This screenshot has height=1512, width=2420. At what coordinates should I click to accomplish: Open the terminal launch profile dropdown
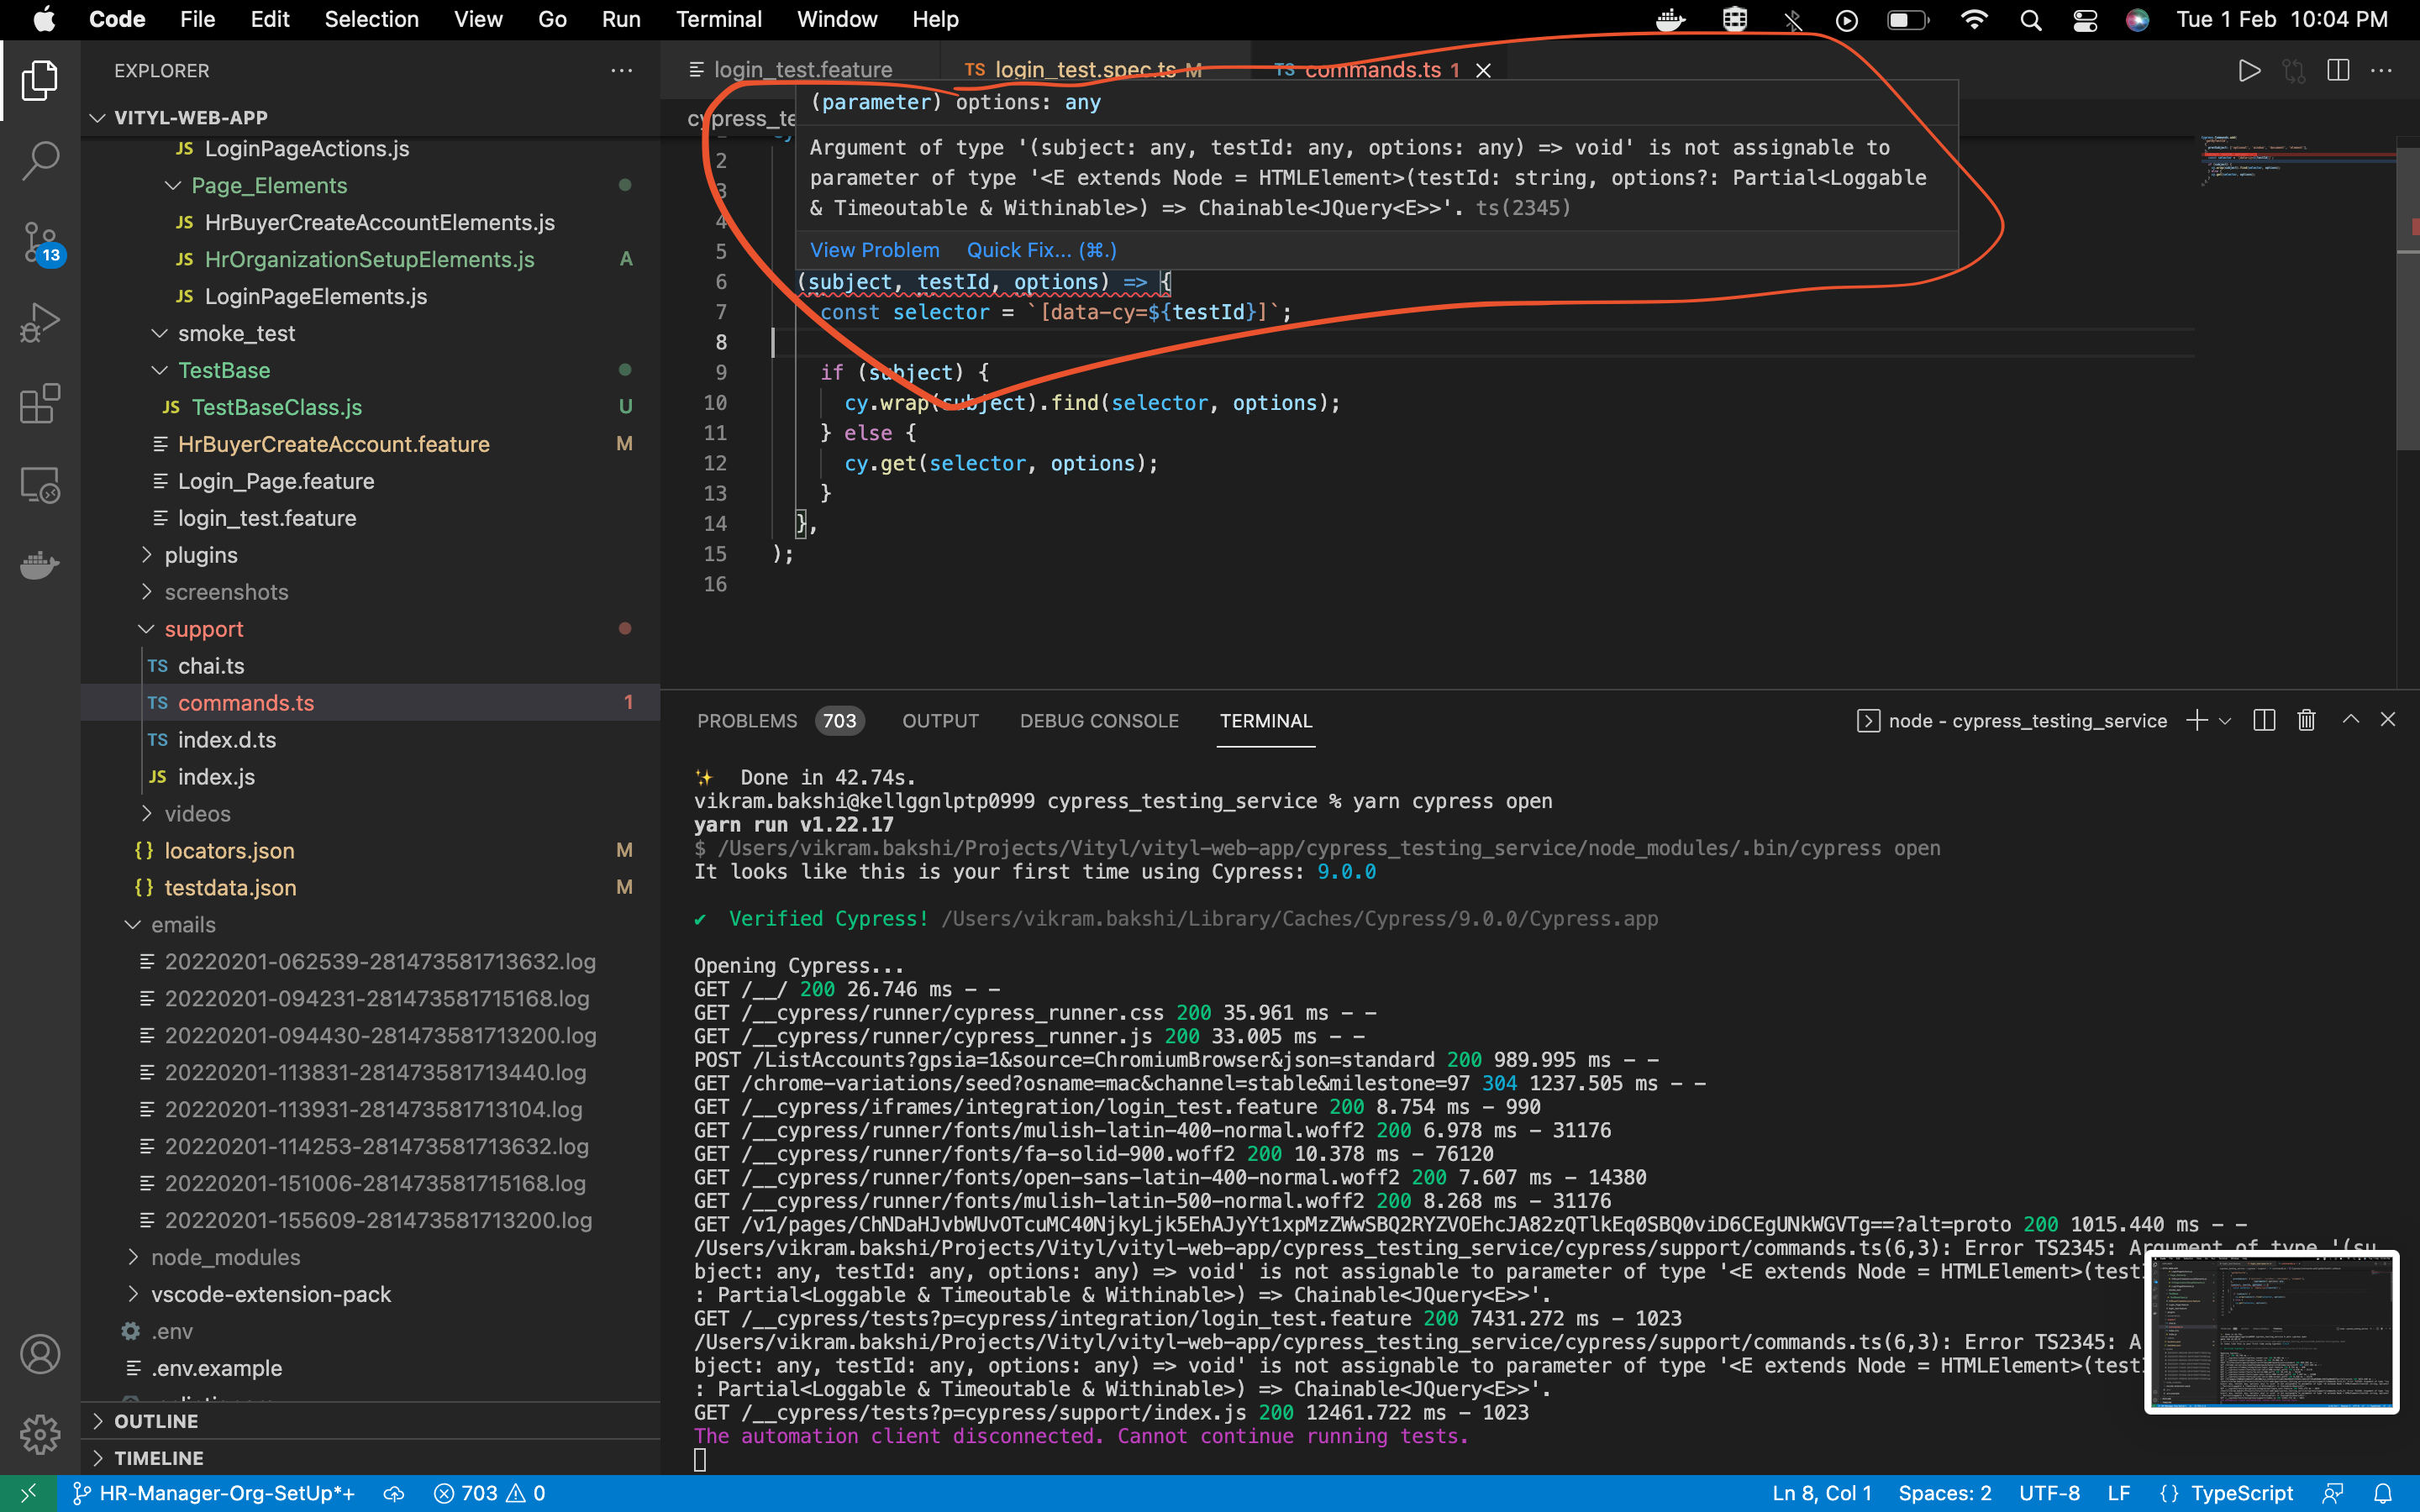click(2224, 720)
